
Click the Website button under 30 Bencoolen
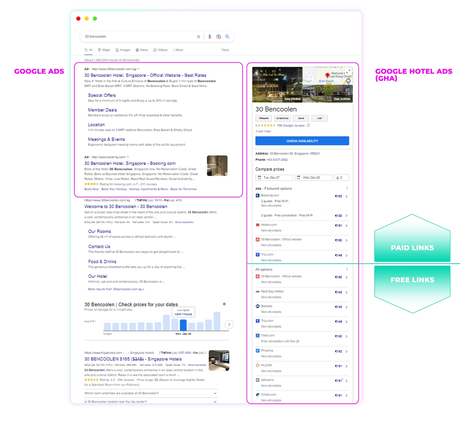tap(264, 118)
